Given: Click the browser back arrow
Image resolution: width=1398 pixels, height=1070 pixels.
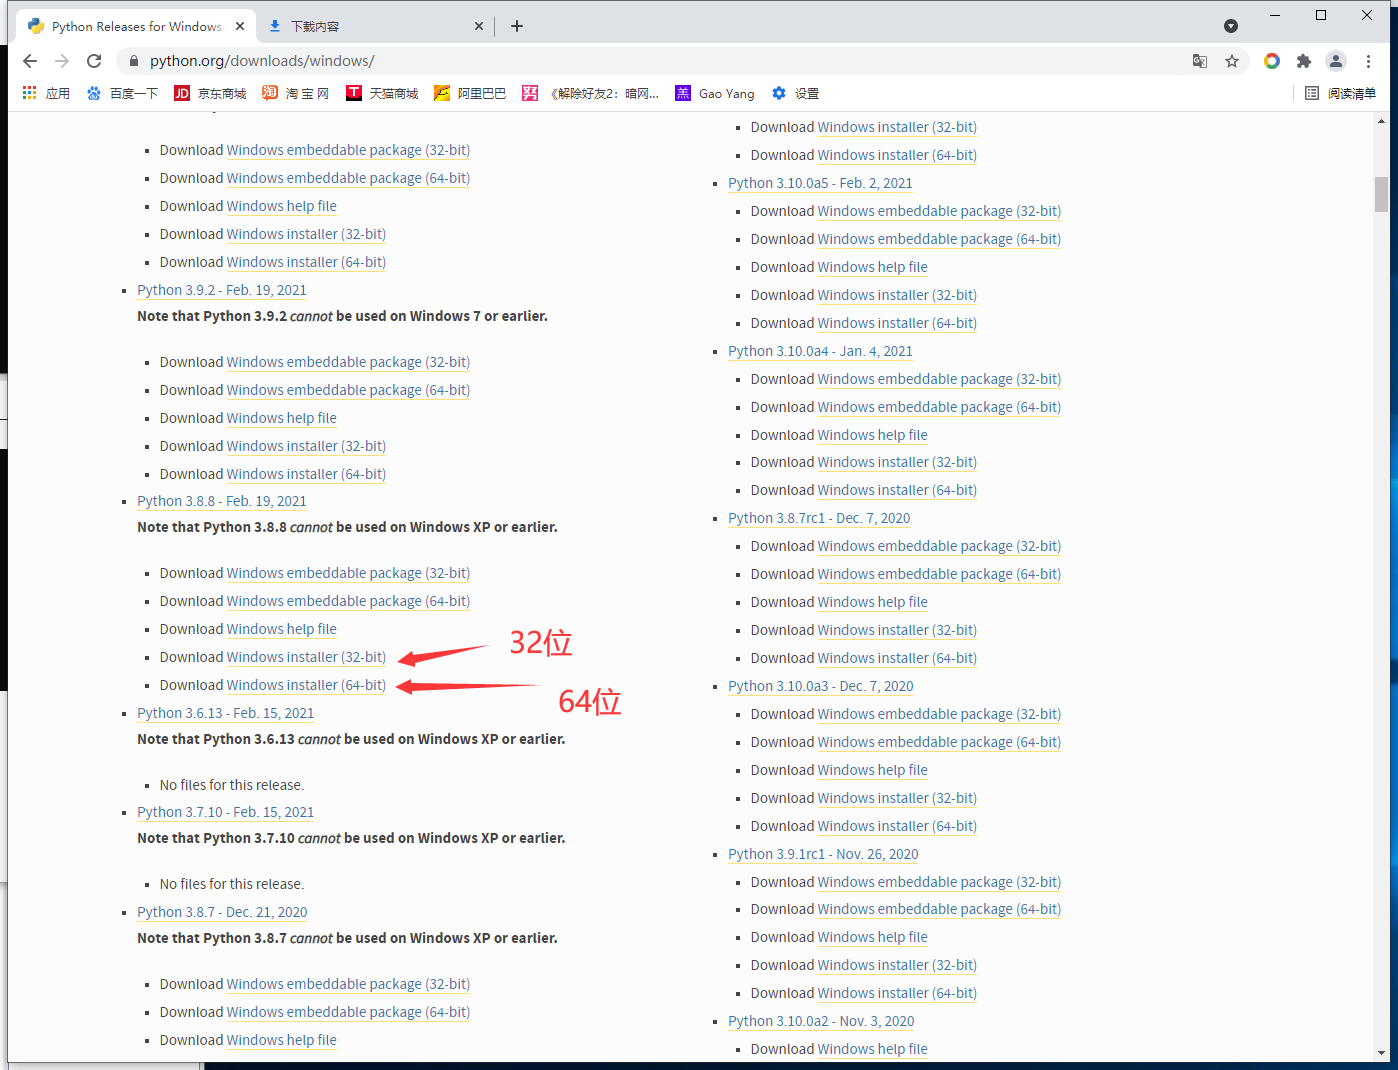Looking at the screenshot, I should click(x=30, y=61).
